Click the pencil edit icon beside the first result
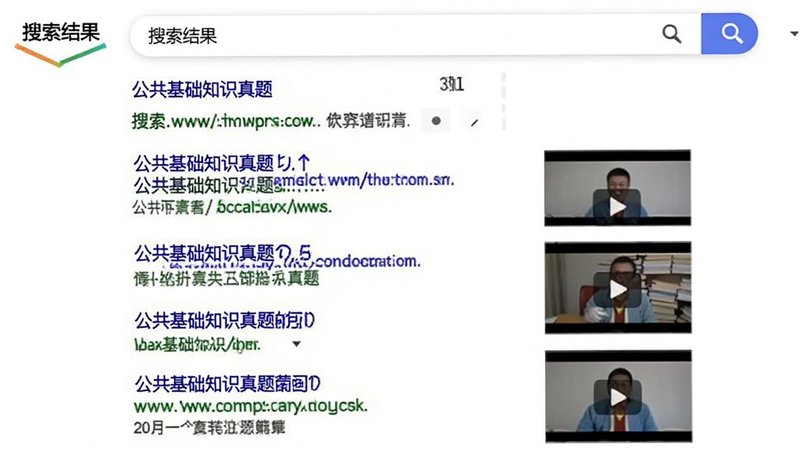 click(474, 122)
